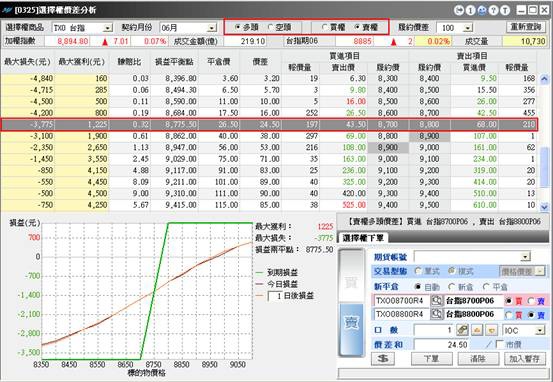
Task: Click the tag icon next to quantity field
Action: click(462, 330)
